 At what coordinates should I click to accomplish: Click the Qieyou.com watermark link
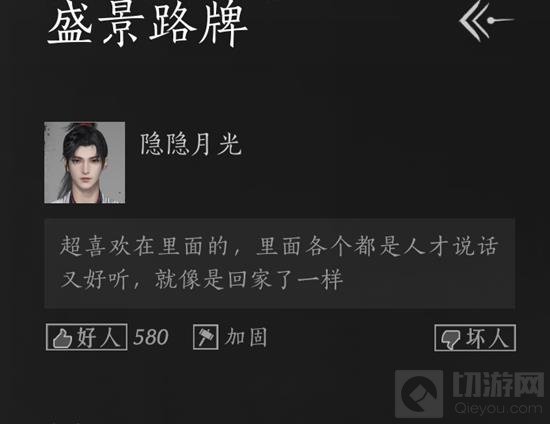[x=498, y=409]
